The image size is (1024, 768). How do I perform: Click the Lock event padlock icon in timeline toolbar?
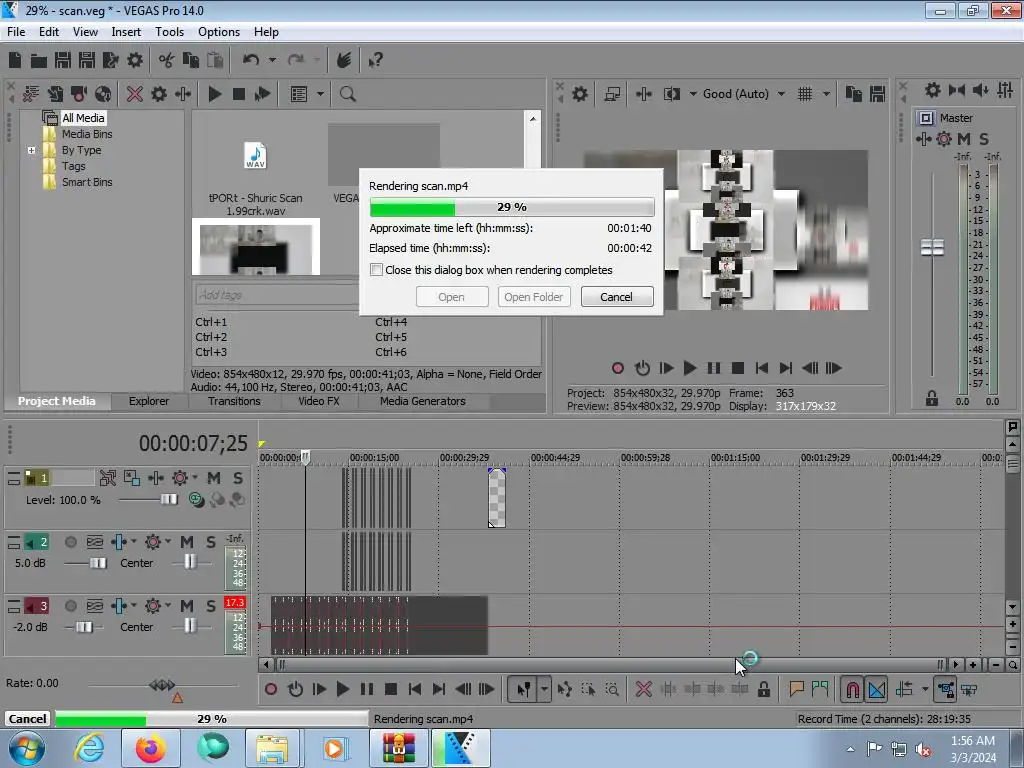pyautogui.click(x=764, y=689)
